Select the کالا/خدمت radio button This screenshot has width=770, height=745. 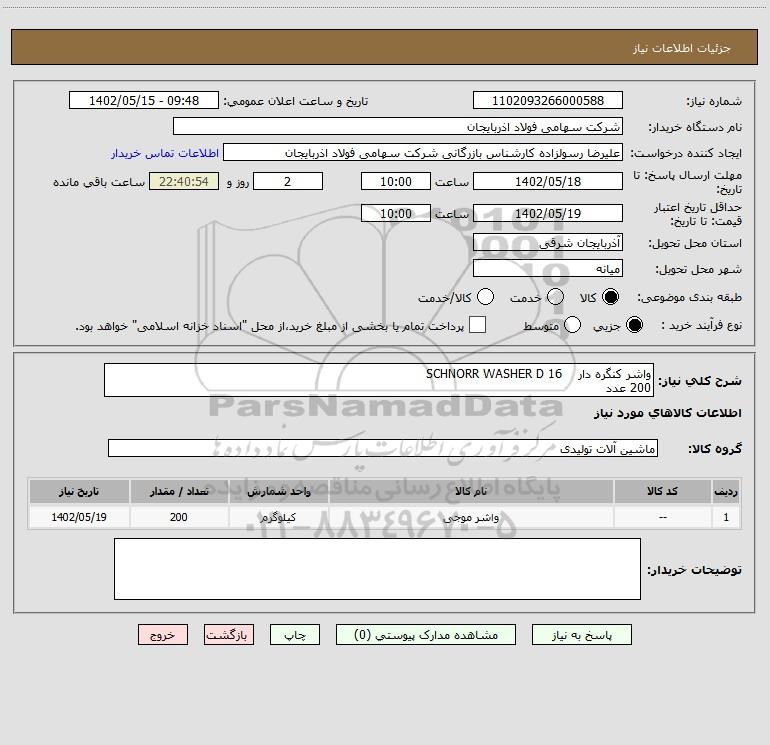[486, 297]
